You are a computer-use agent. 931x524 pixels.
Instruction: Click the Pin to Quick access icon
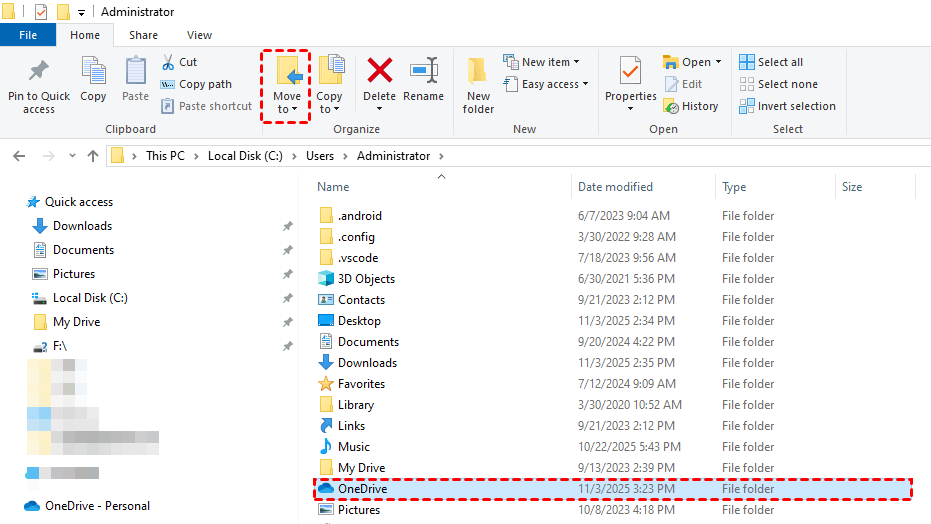coord(39,72)
